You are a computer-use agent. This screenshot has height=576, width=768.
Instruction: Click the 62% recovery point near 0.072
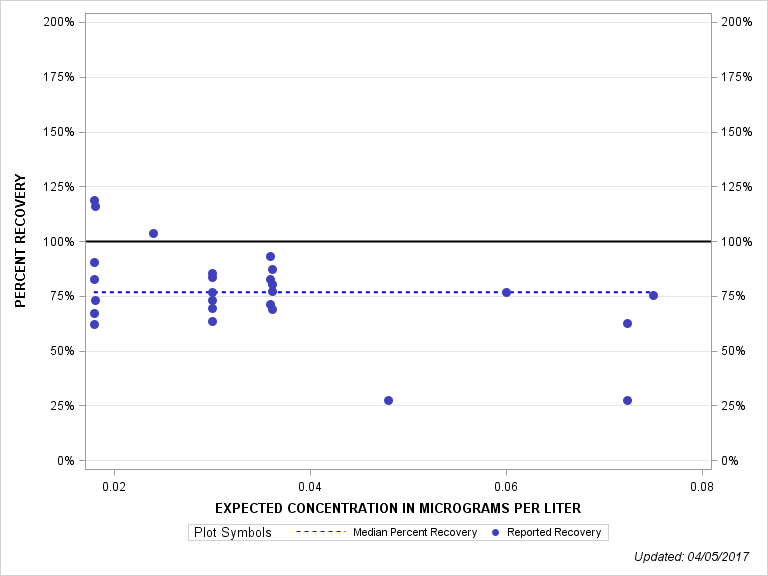point(627,324)
